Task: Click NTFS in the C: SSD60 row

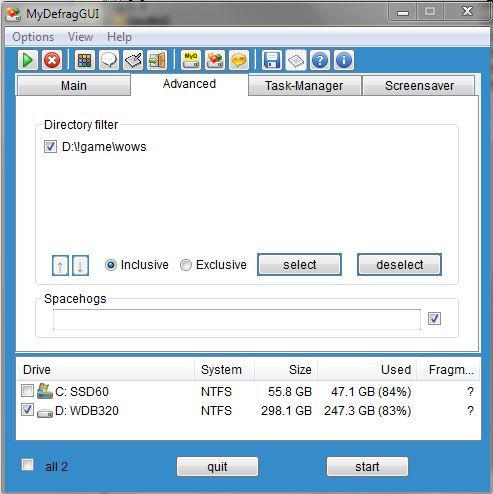Action: (x=216, y=392)
